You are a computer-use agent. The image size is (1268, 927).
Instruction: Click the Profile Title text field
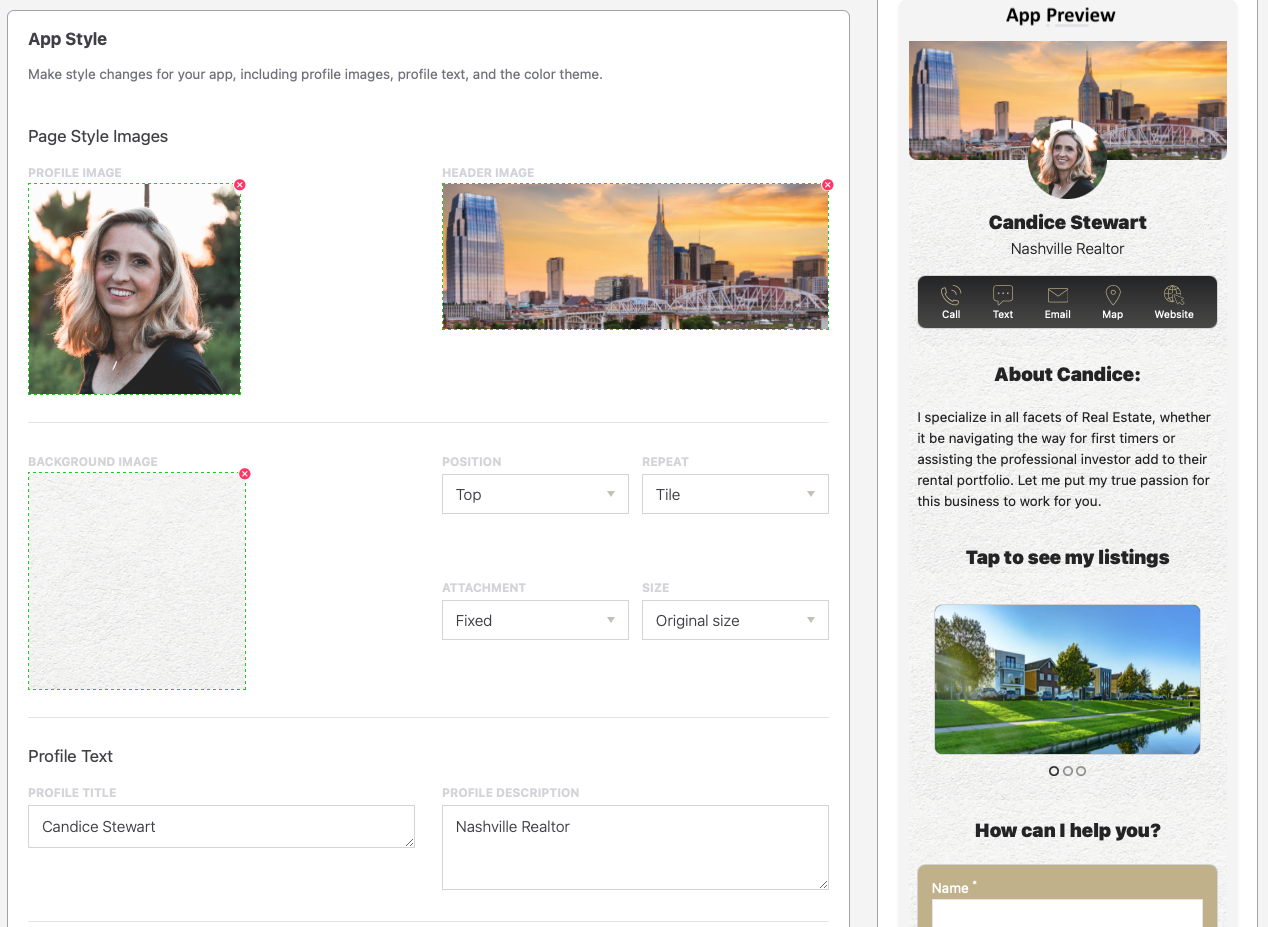click(x=221, y=827)
